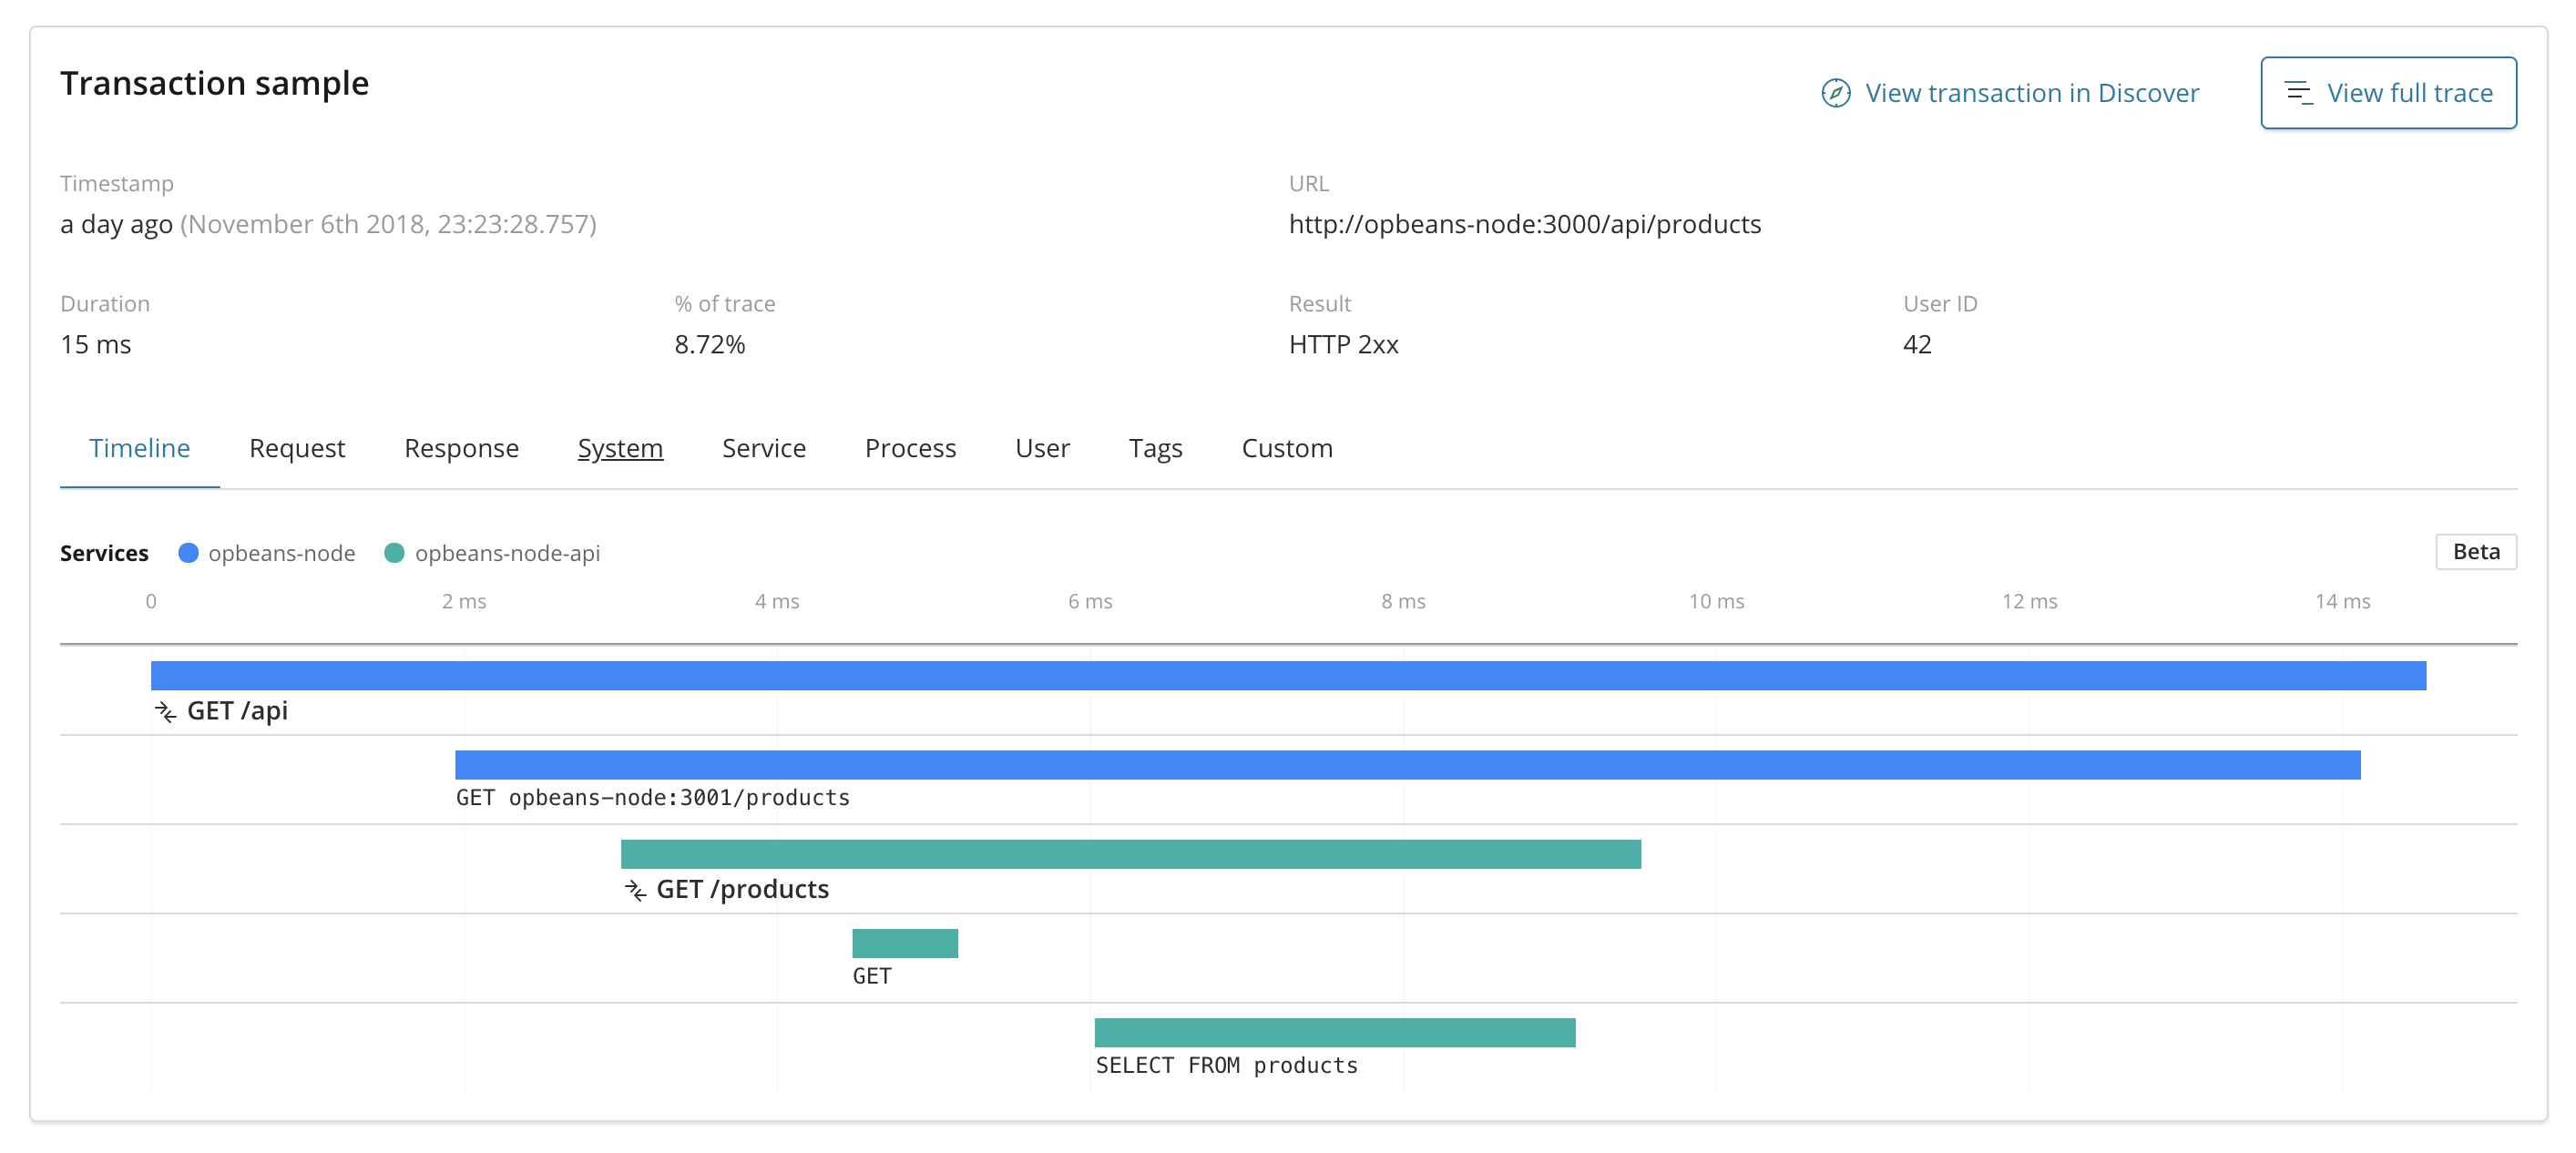Click the short GET span bar
Image resolution: width=2576 pixels, height=1153 pixels.
click(x=904, y=943)
